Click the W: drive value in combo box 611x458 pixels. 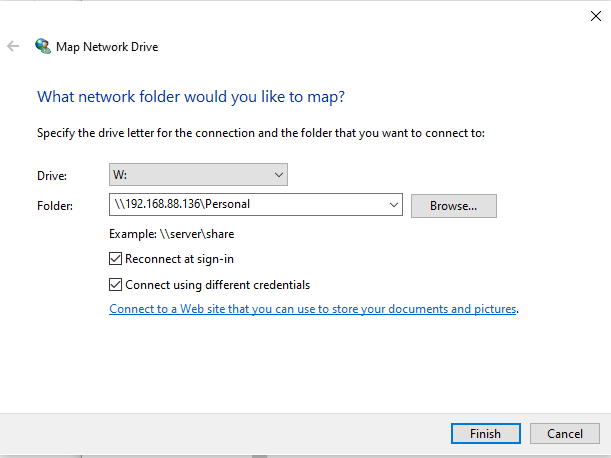click(x=120, y=175)
